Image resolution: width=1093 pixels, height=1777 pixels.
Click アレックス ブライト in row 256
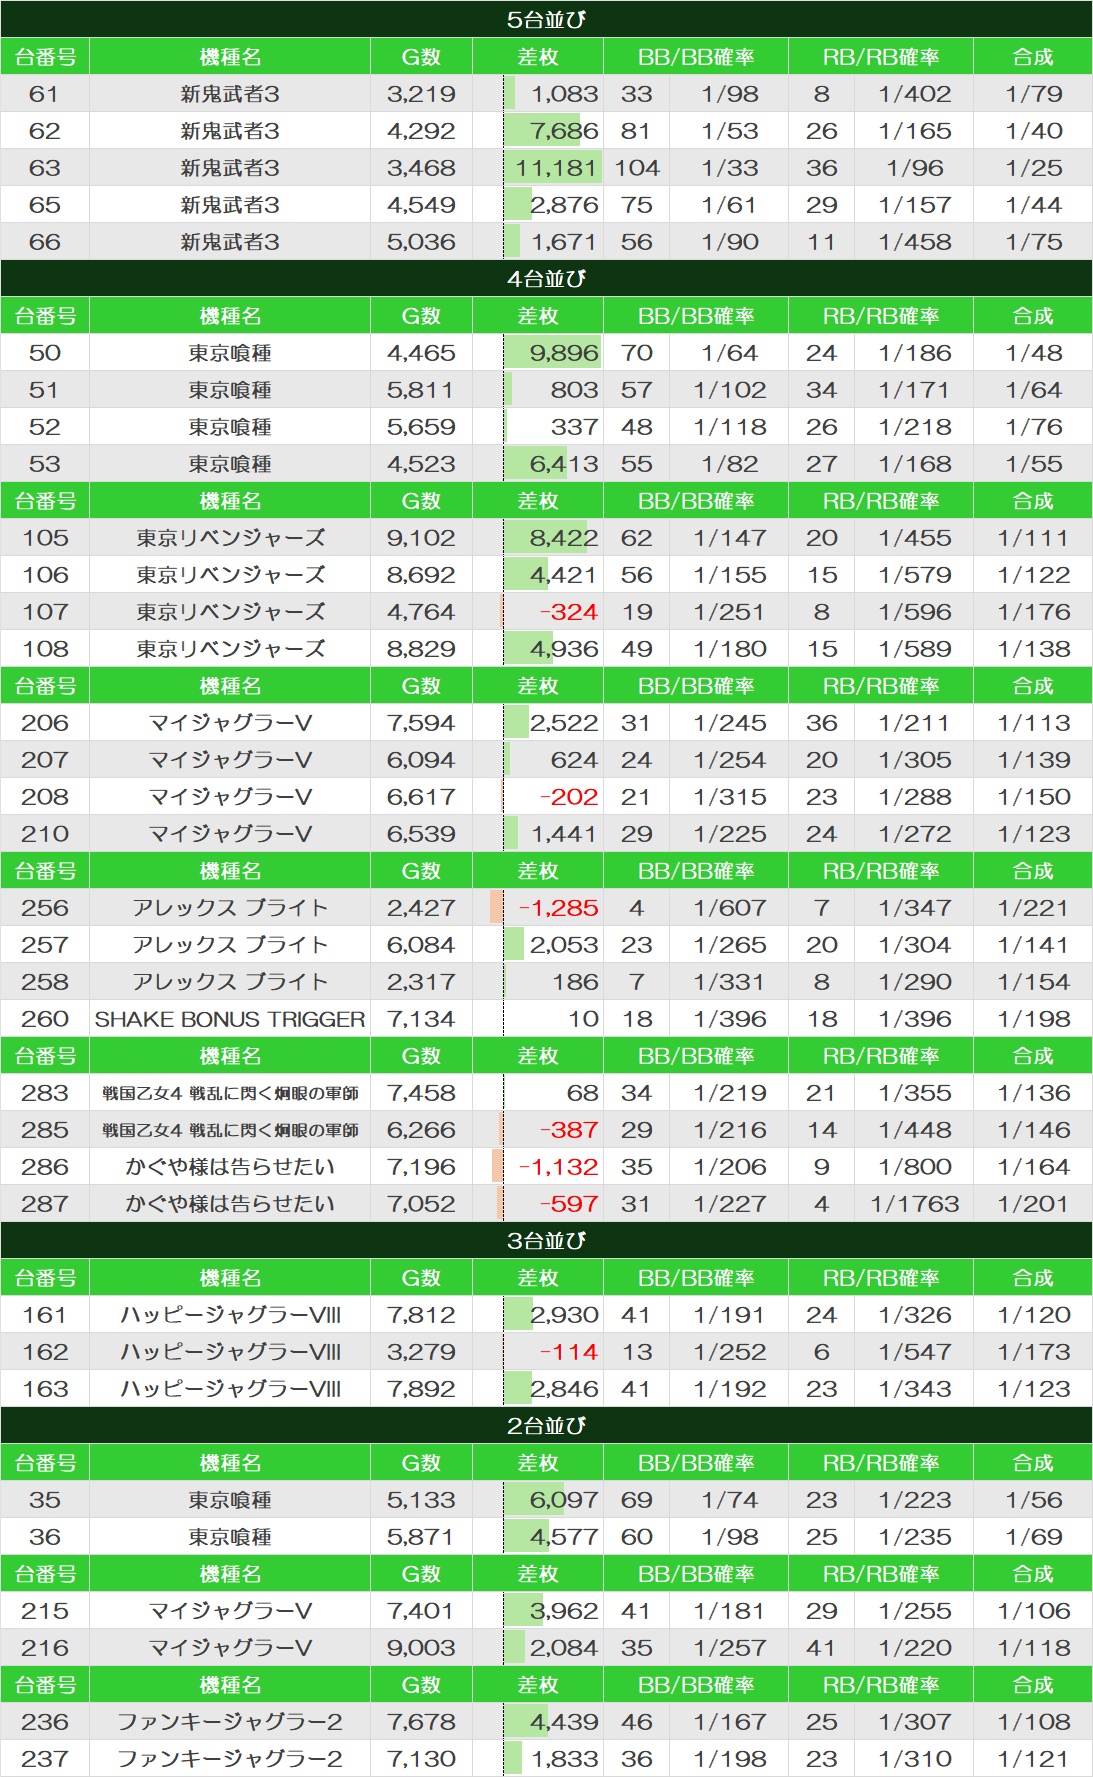pyautogui.click(x=230, y=908)
